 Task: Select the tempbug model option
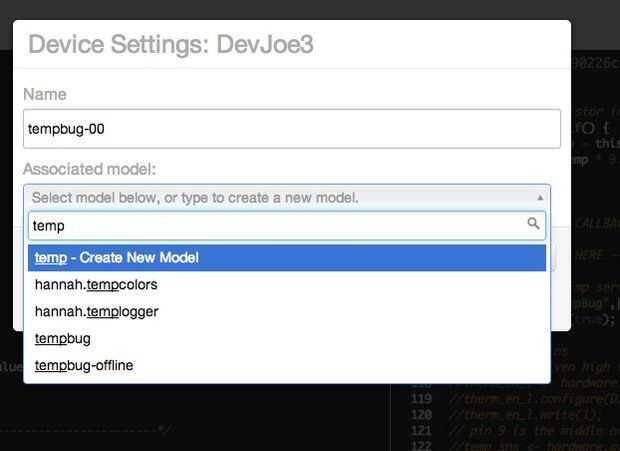(63, 339)
